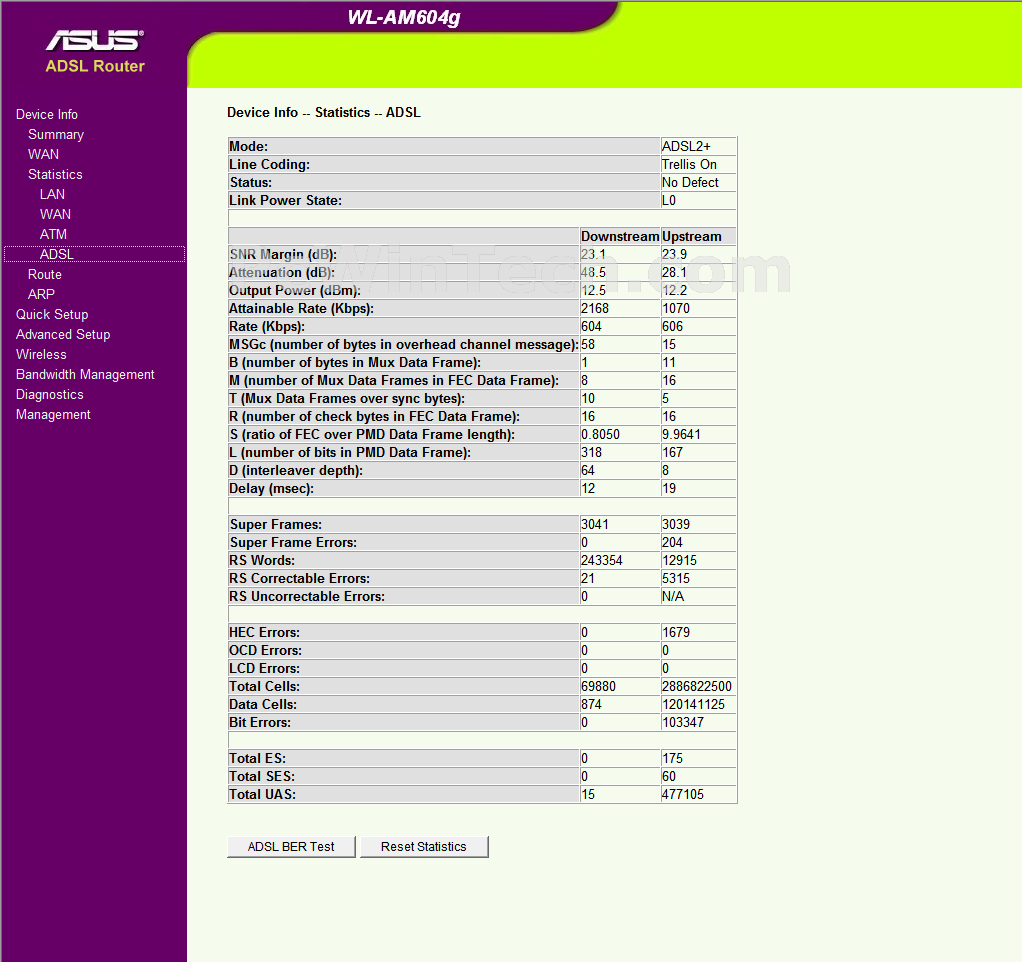
Task: Open Statistics section in sidebar
Action: coord(55,175)
